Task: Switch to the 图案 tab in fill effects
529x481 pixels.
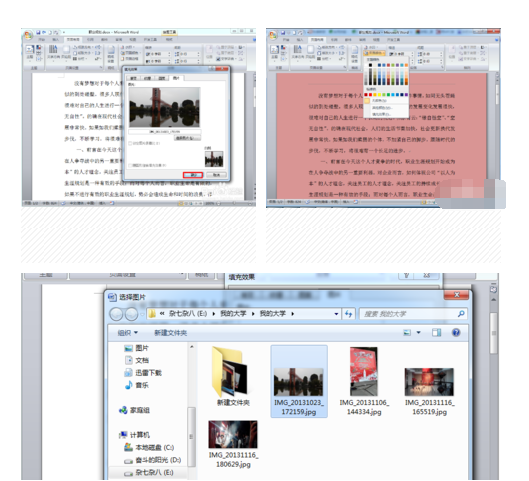Action: click(x=162, y=78)
